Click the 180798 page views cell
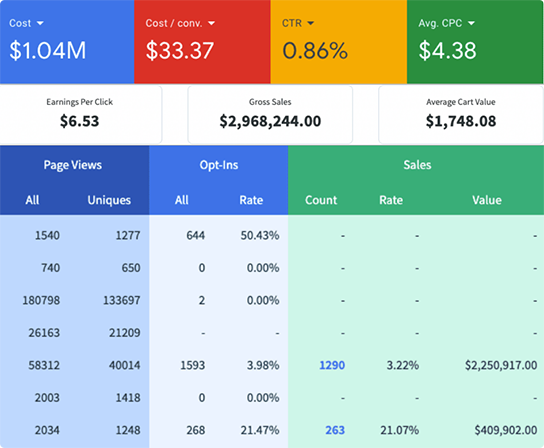Screen dimensions: 544x448 coord(41,300)
